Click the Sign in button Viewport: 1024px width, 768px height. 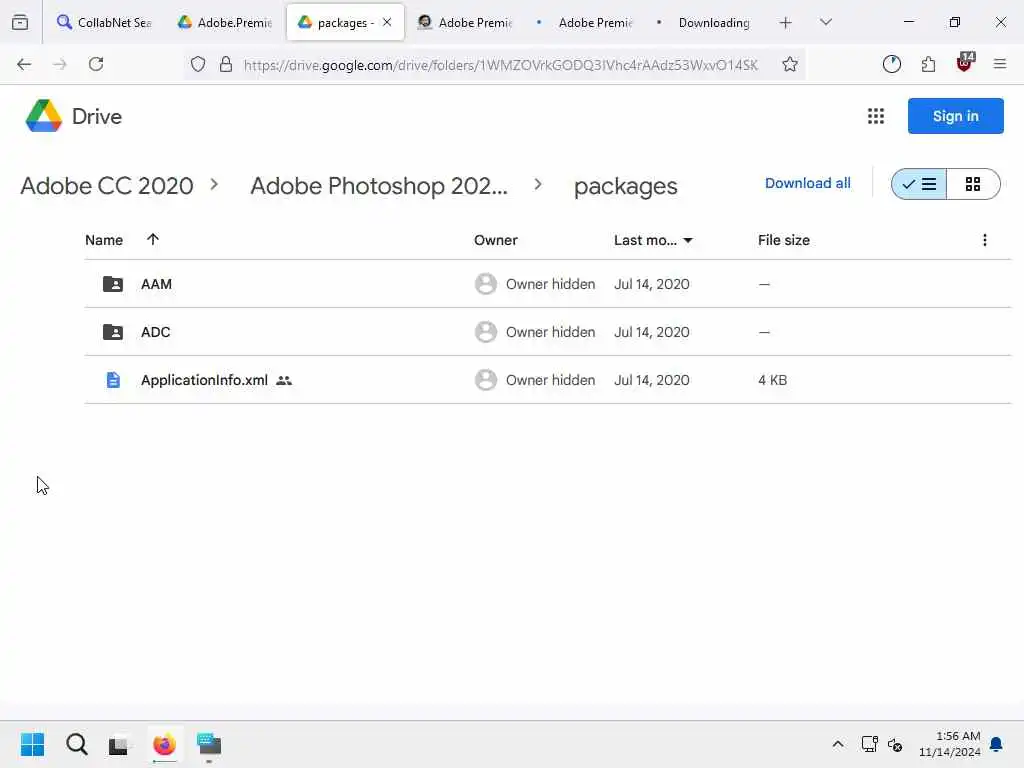(955, 116)
